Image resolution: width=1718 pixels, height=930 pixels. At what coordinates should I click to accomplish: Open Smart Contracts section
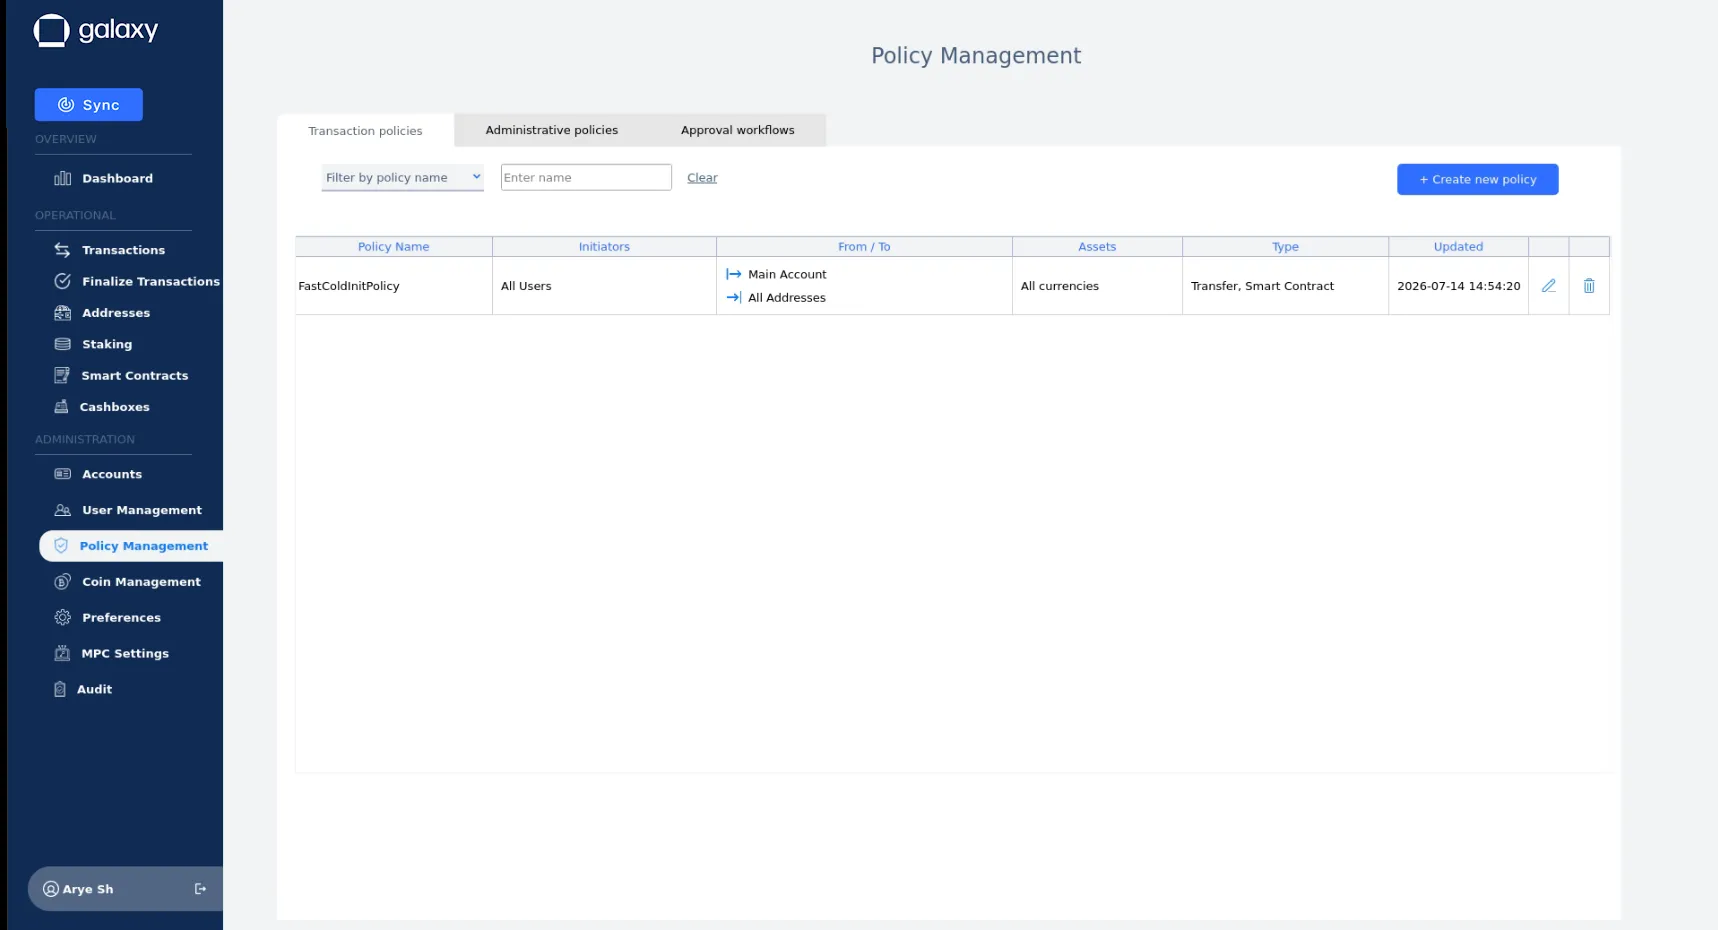134,375
